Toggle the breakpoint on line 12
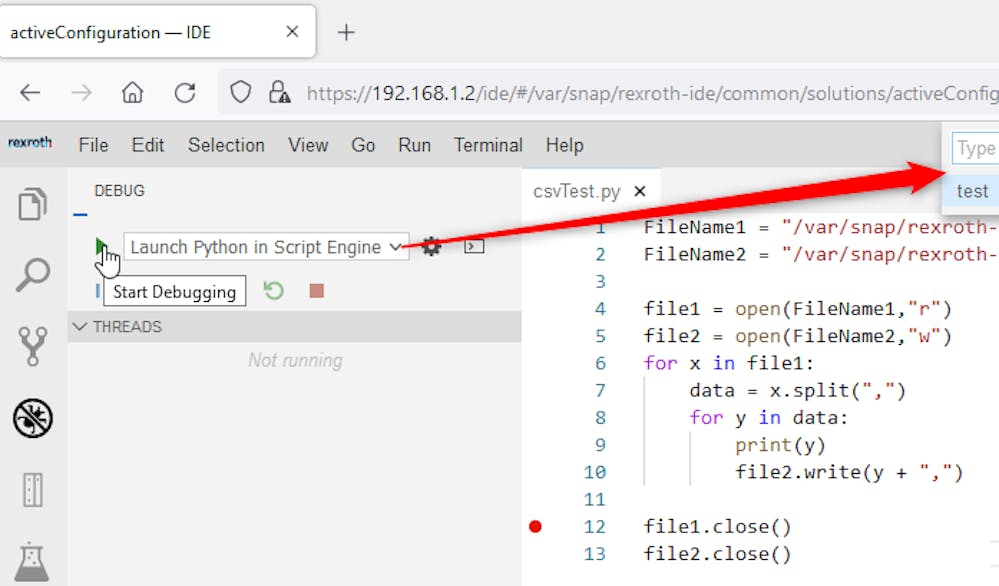The height and width of the screenshot is (586, 999). 535,526
